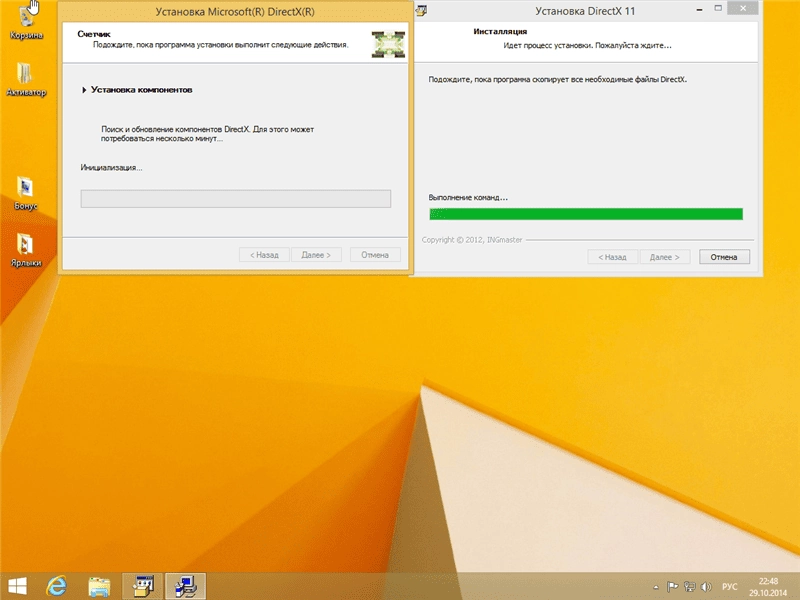
Task: Close the DirectX 11 installer window
Action: (x=743, y=8)
